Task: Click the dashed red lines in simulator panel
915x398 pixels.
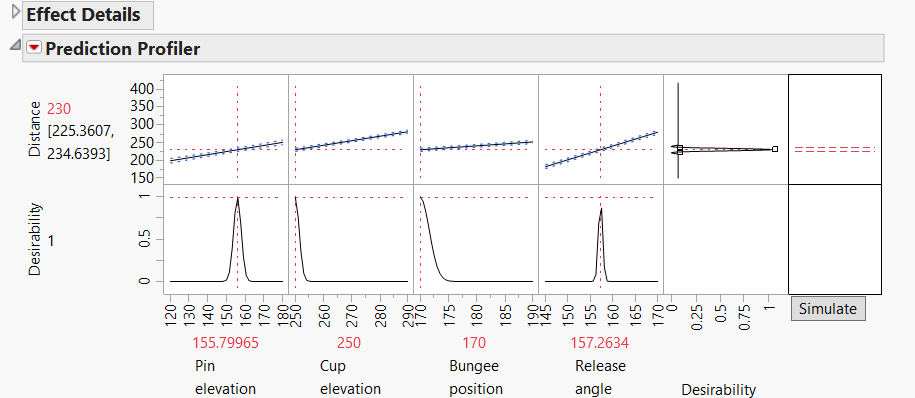Action: 834,149
